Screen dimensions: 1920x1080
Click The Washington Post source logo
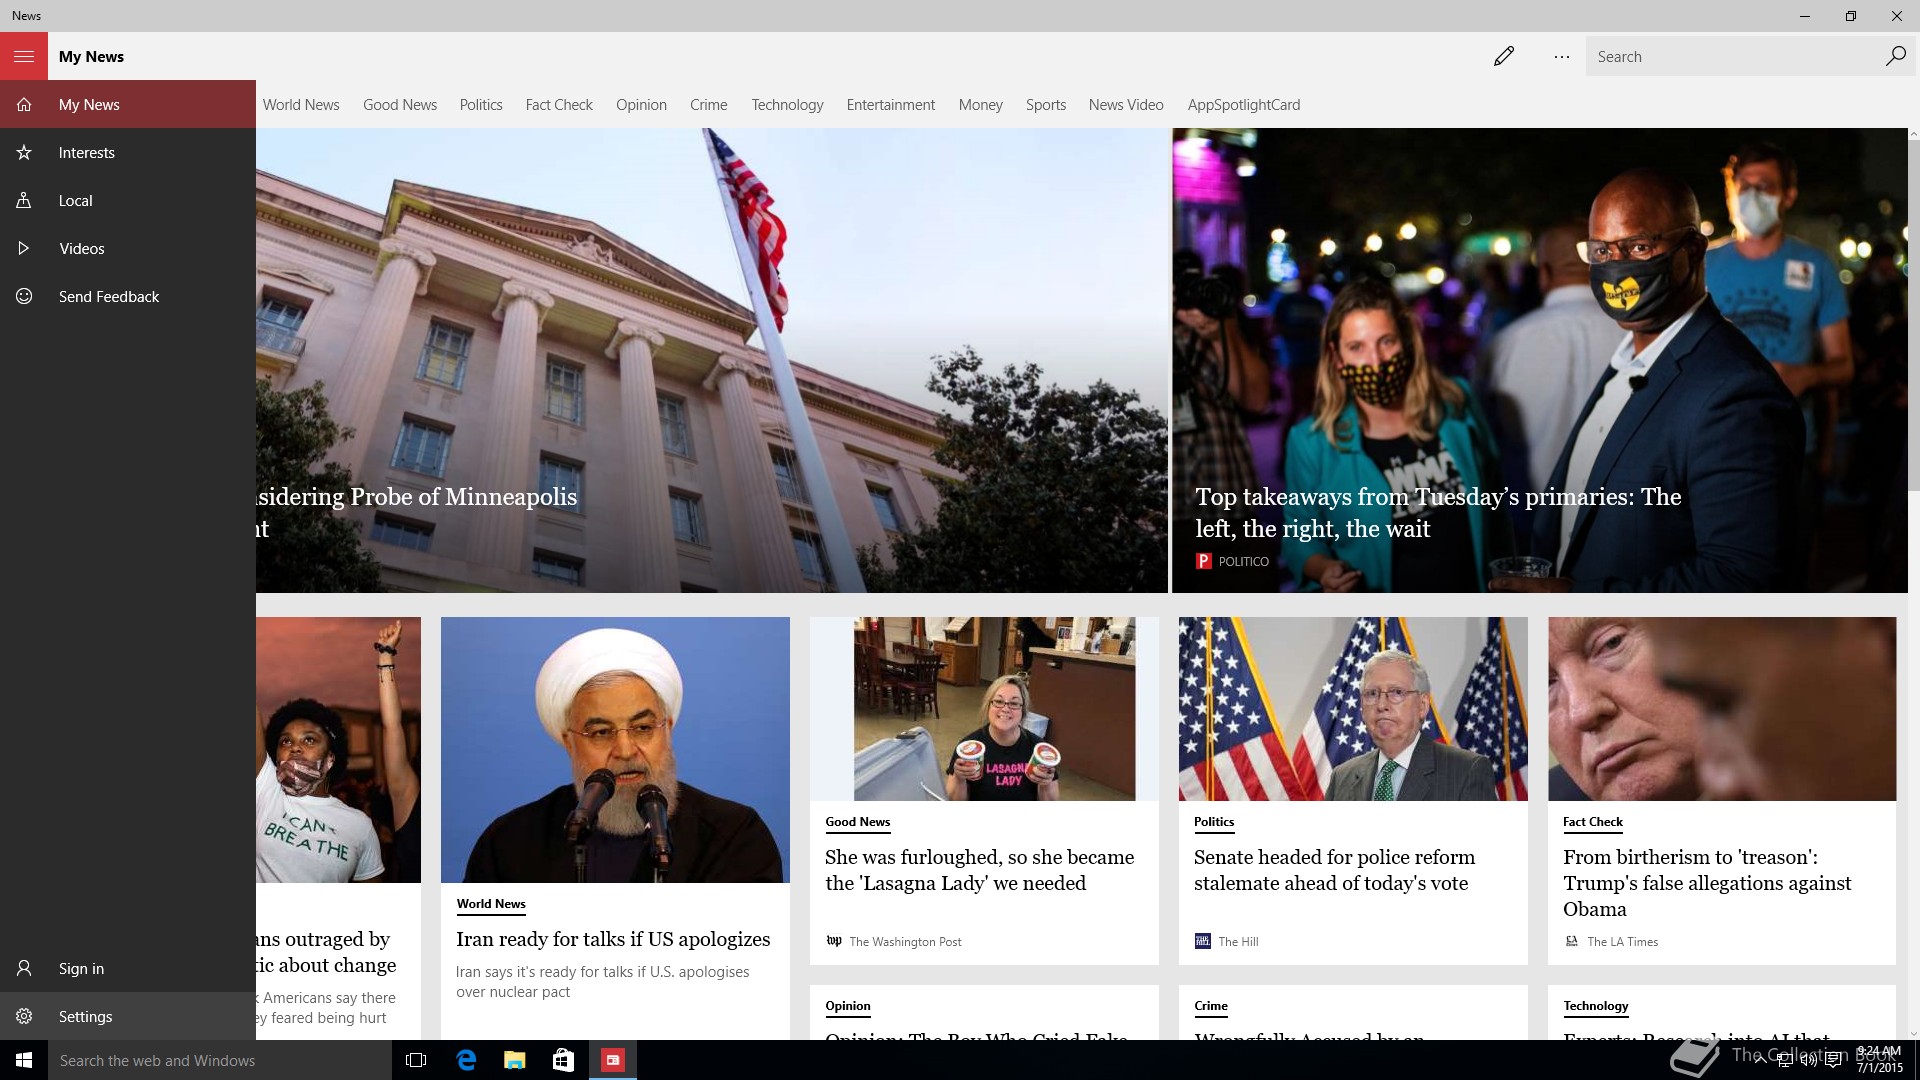834,941
